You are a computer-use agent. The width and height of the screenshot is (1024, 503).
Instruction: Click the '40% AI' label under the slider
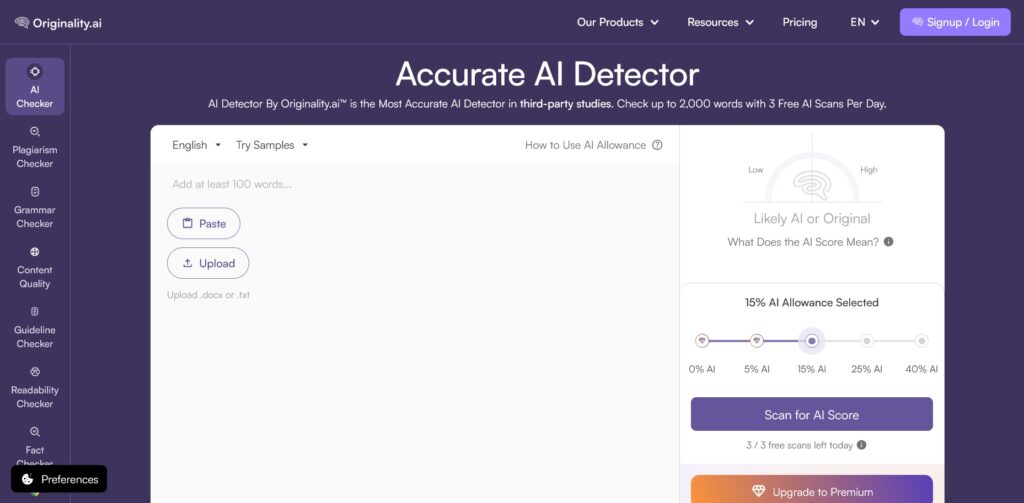point(921,369)
